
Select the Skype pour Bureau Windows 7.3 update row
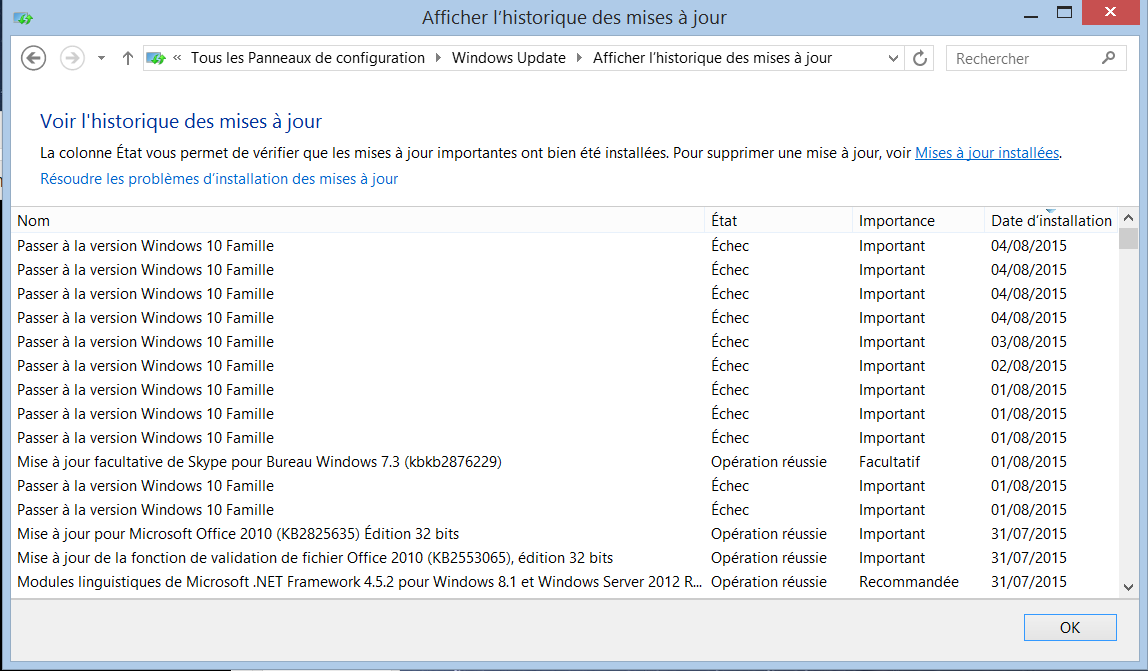point(564,462)
